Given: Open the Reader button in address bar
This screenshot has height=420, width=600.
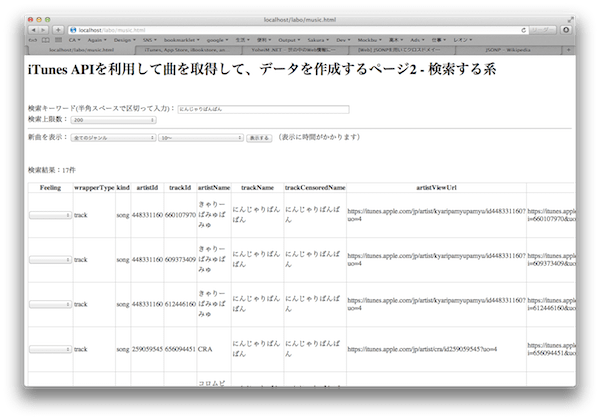Looking at the screenshot, I should click(542, 30).
